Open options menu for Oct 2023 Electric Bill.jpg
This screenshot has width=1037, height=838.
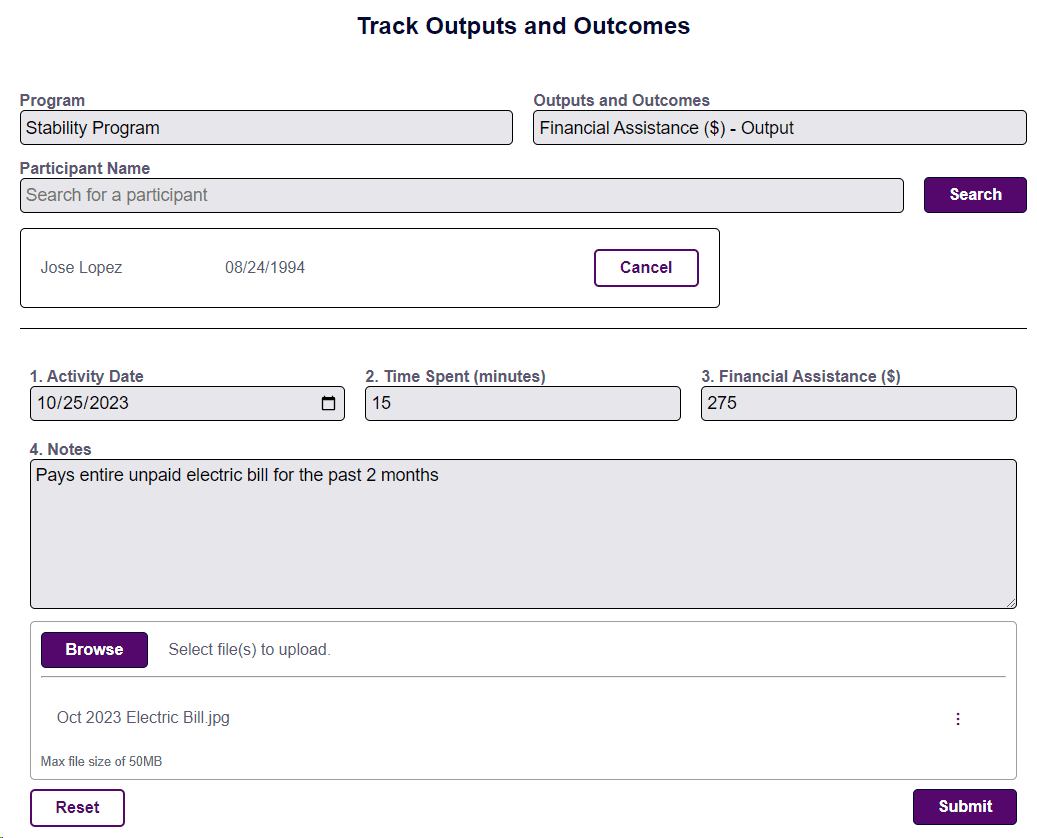coord(957,719)
